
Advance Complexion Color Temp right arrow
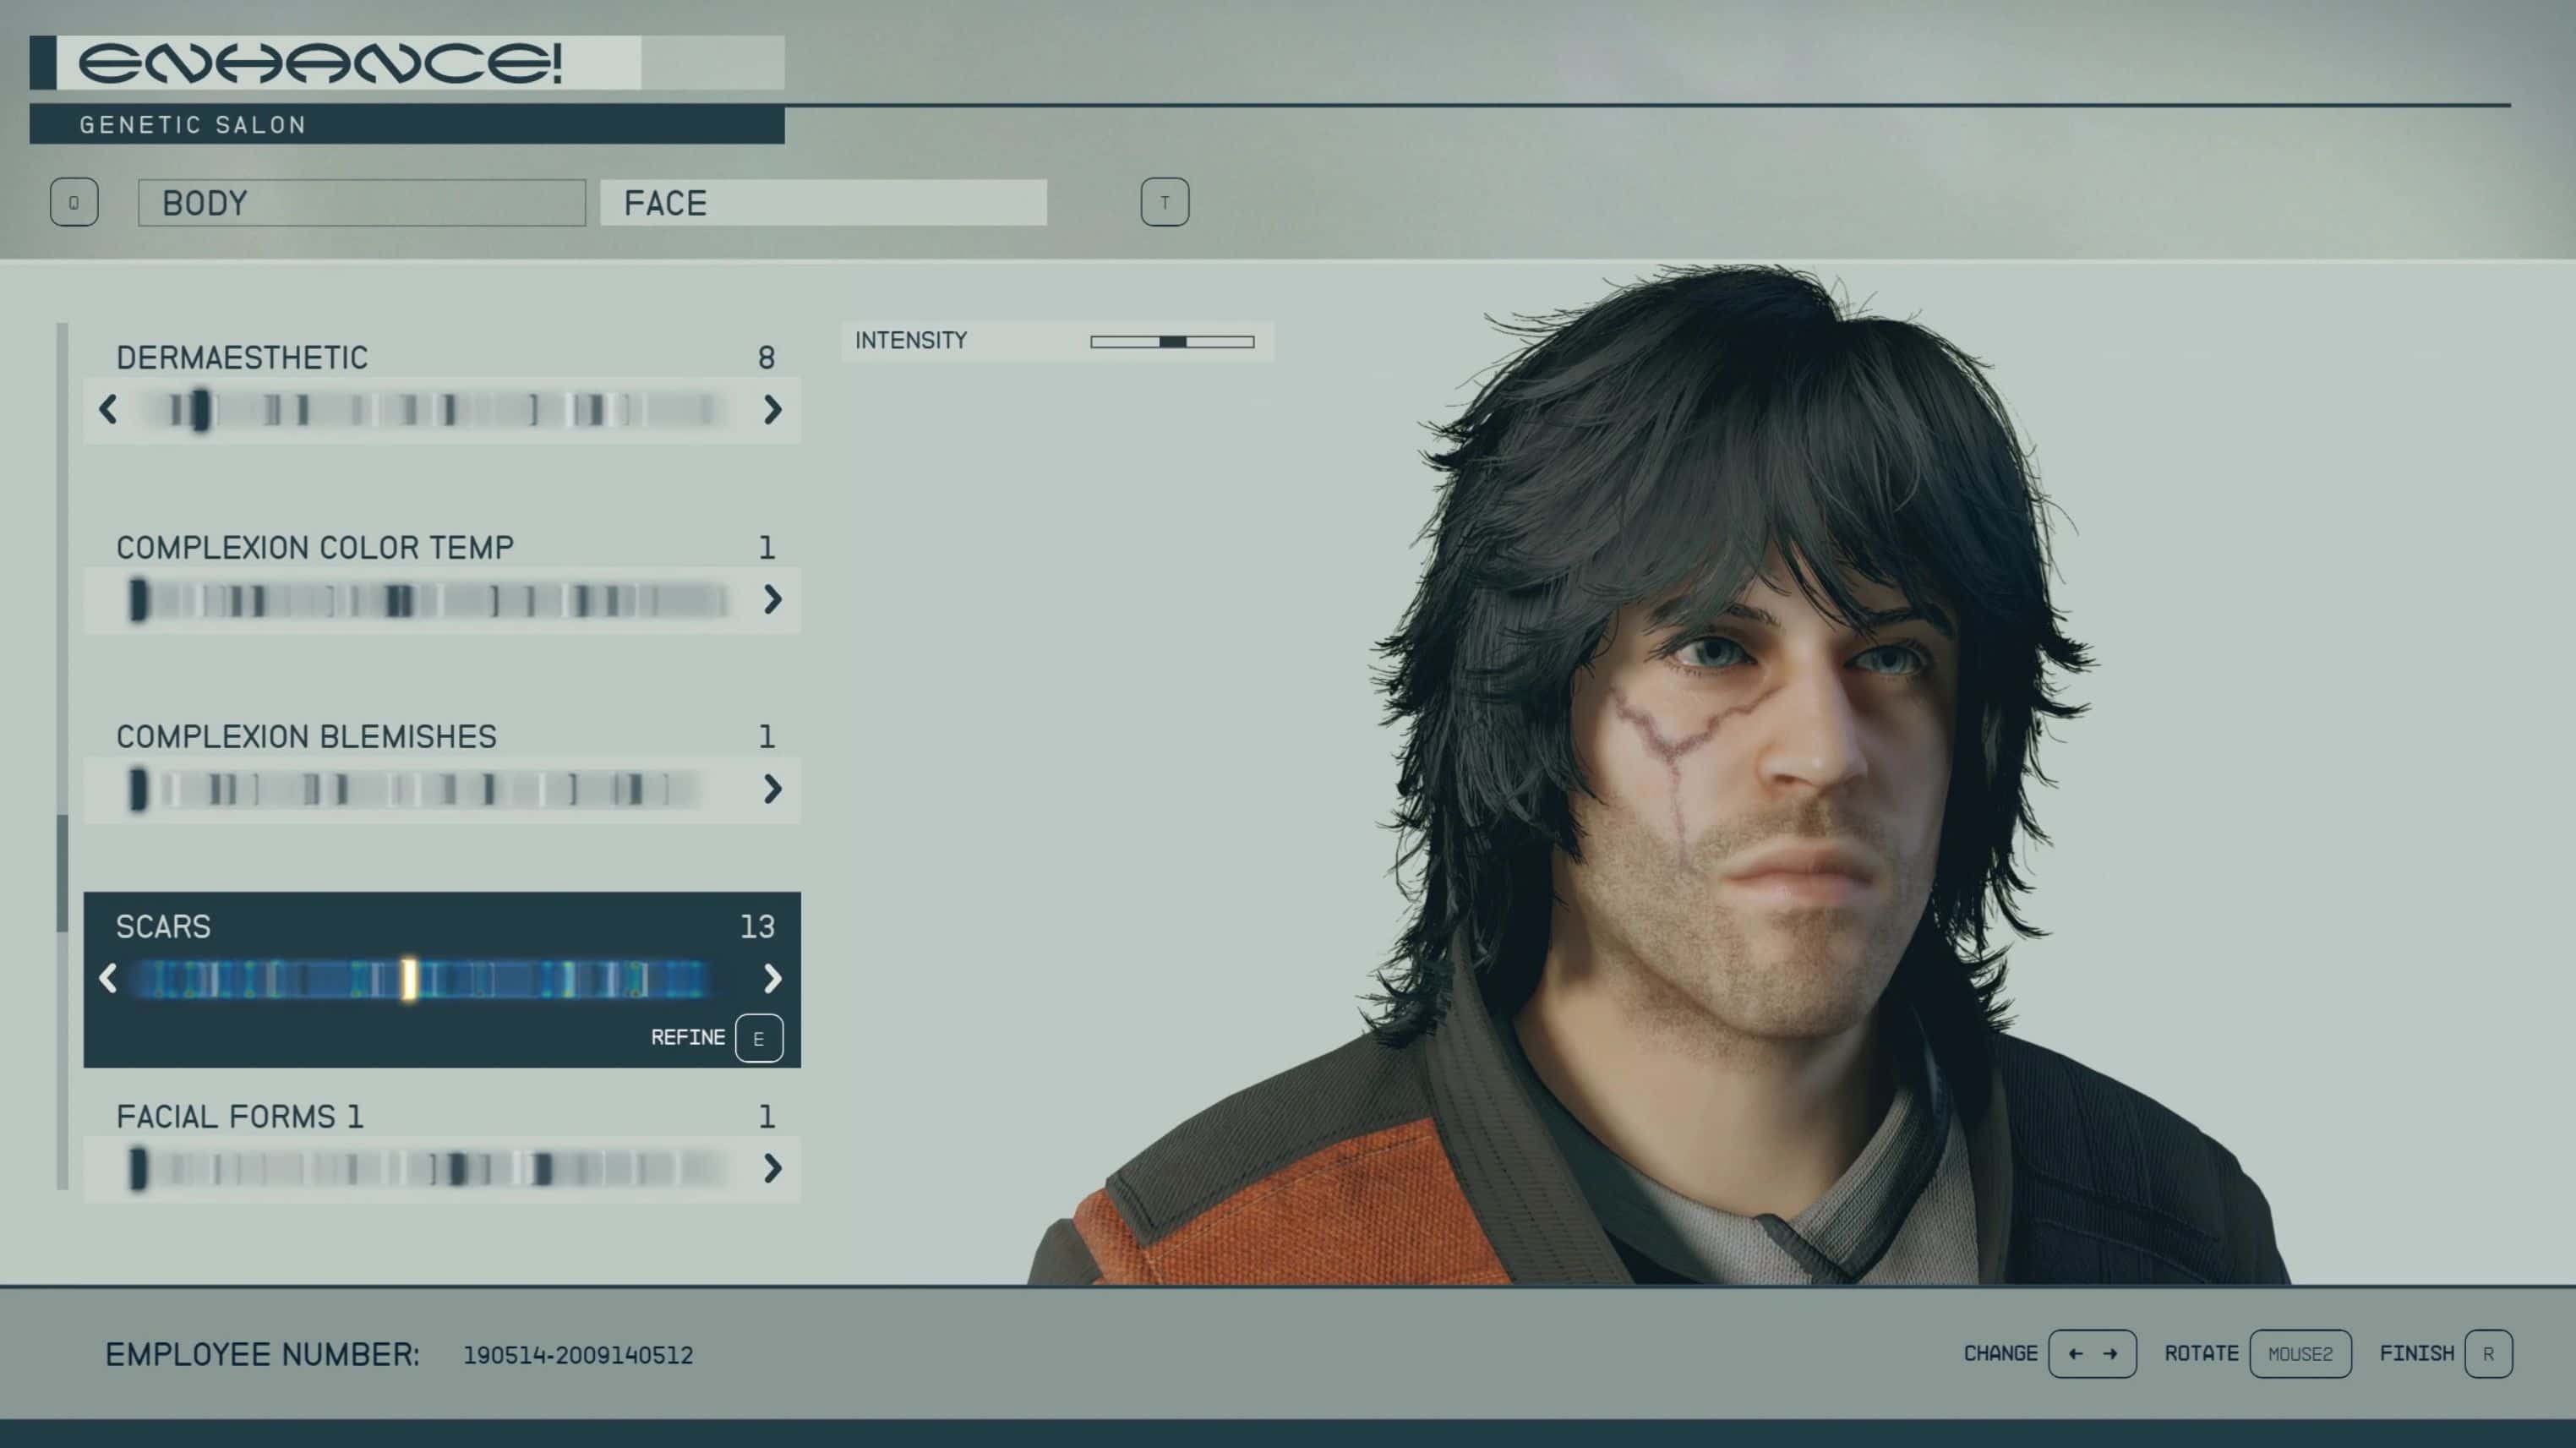772,600
